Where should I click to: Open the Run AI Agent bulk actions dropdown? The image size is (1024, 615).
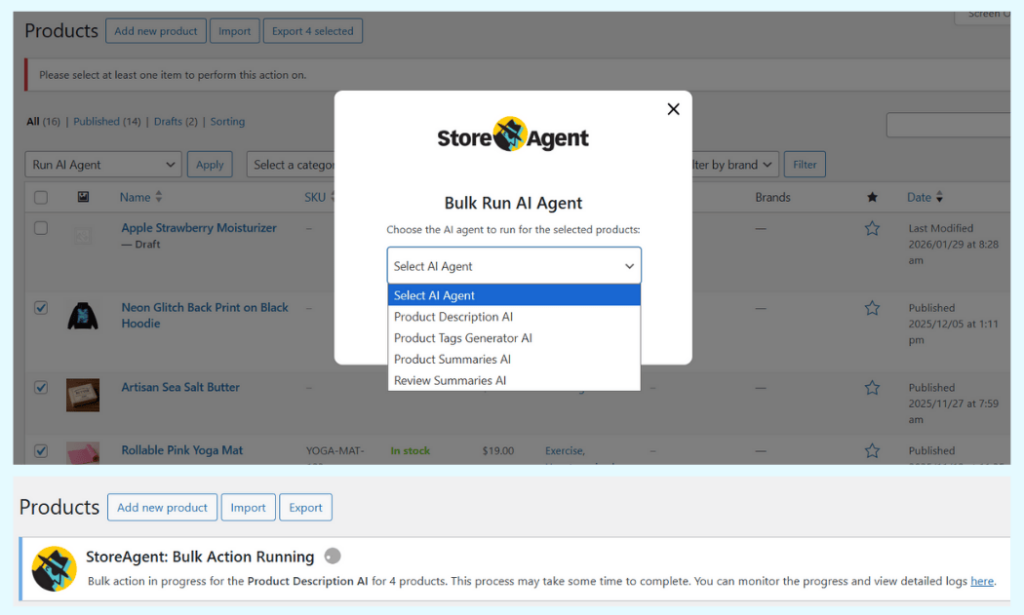102,164
